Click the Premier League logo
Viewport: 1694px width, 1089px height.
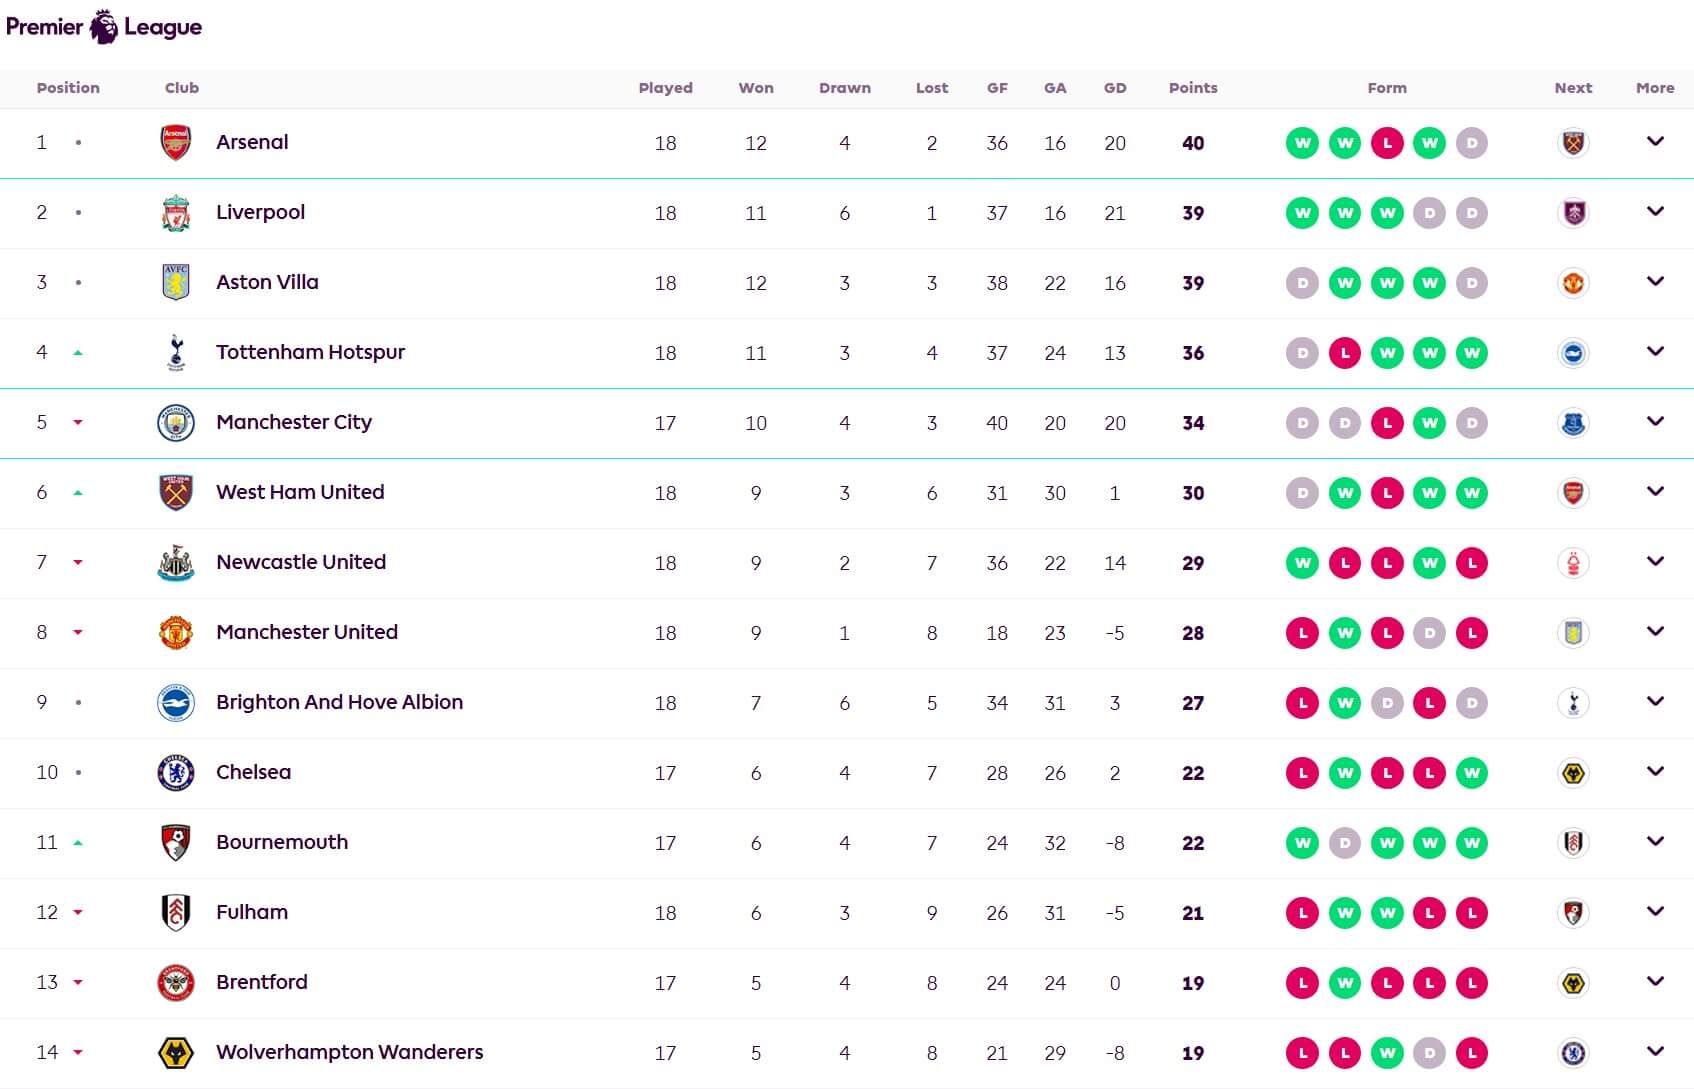click(104, 26)
